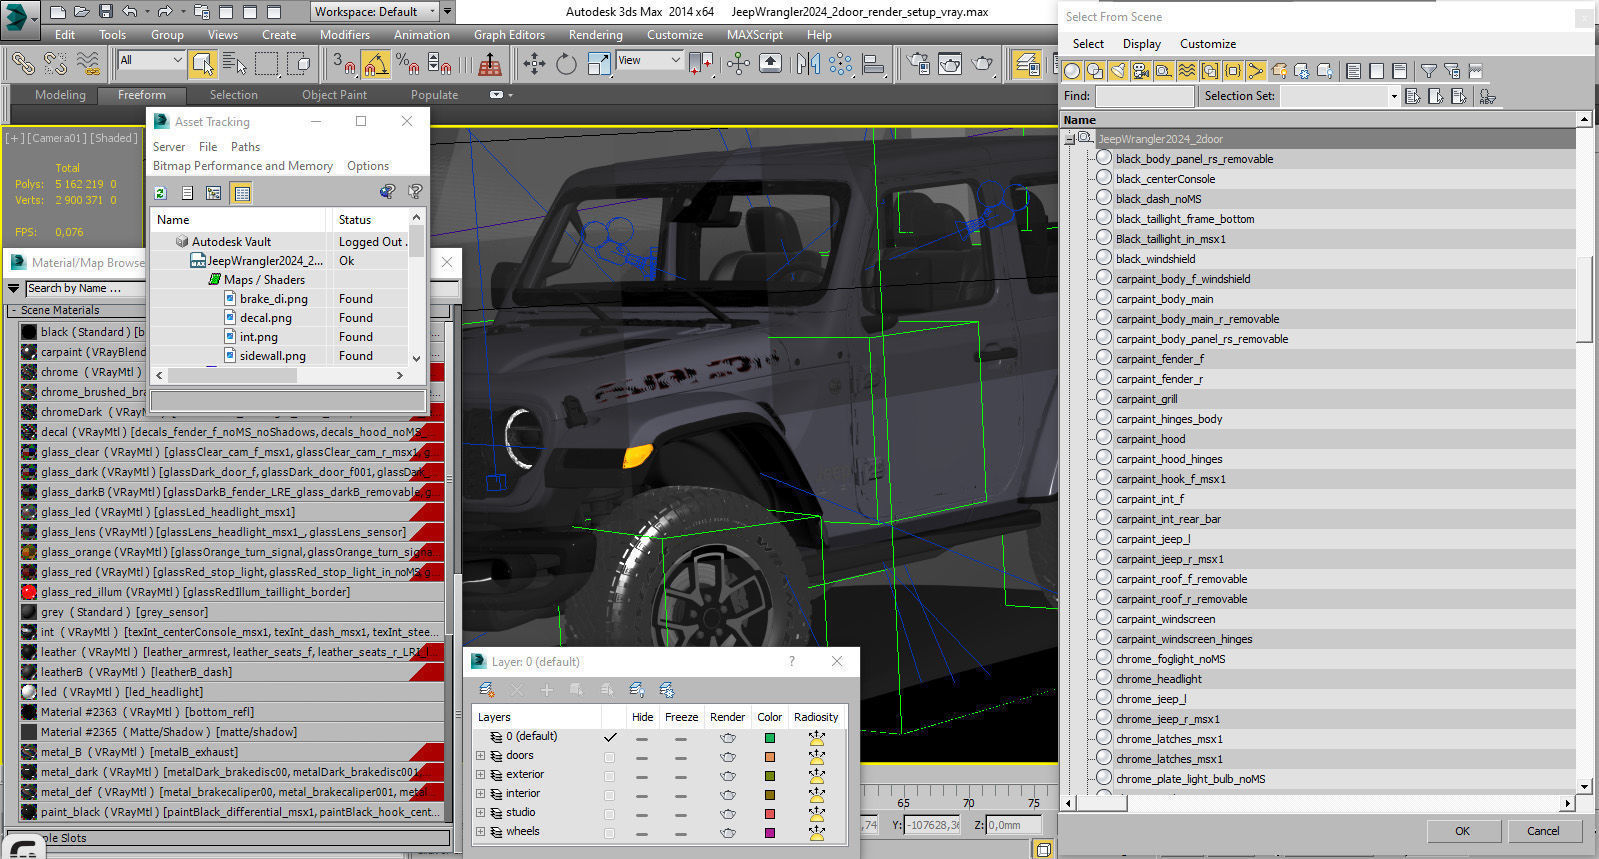Click Table View icon in Asset Tracking
The image size is (1599, 859).
pos(241,193)
